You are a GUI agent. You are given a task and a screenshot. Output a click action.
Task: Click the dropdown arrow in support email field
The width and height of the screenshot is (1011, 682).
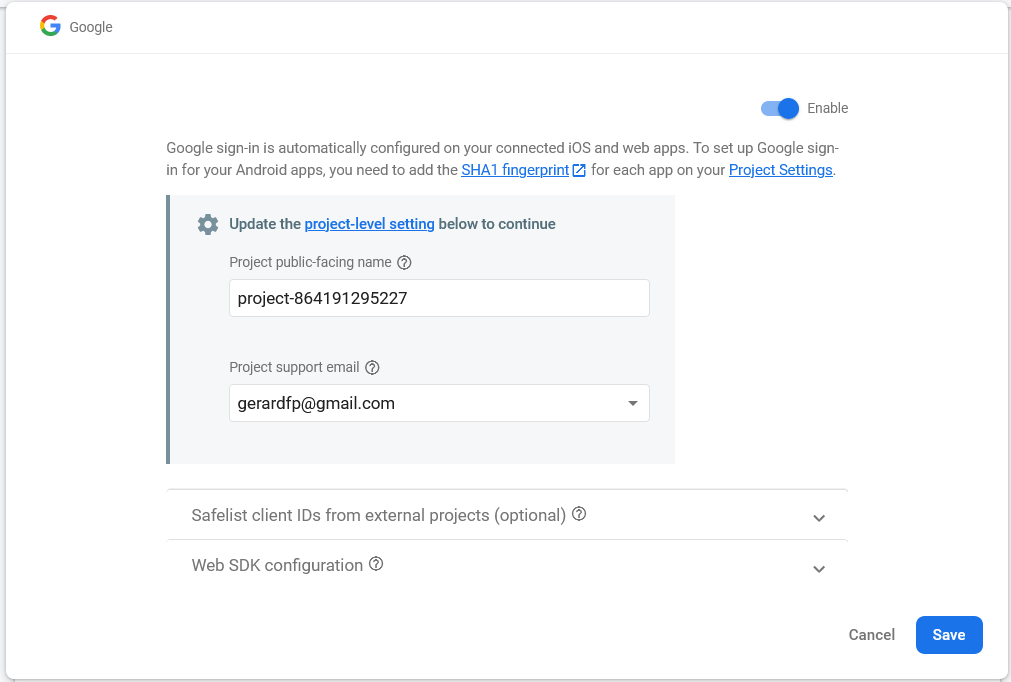tap(632, 403)
